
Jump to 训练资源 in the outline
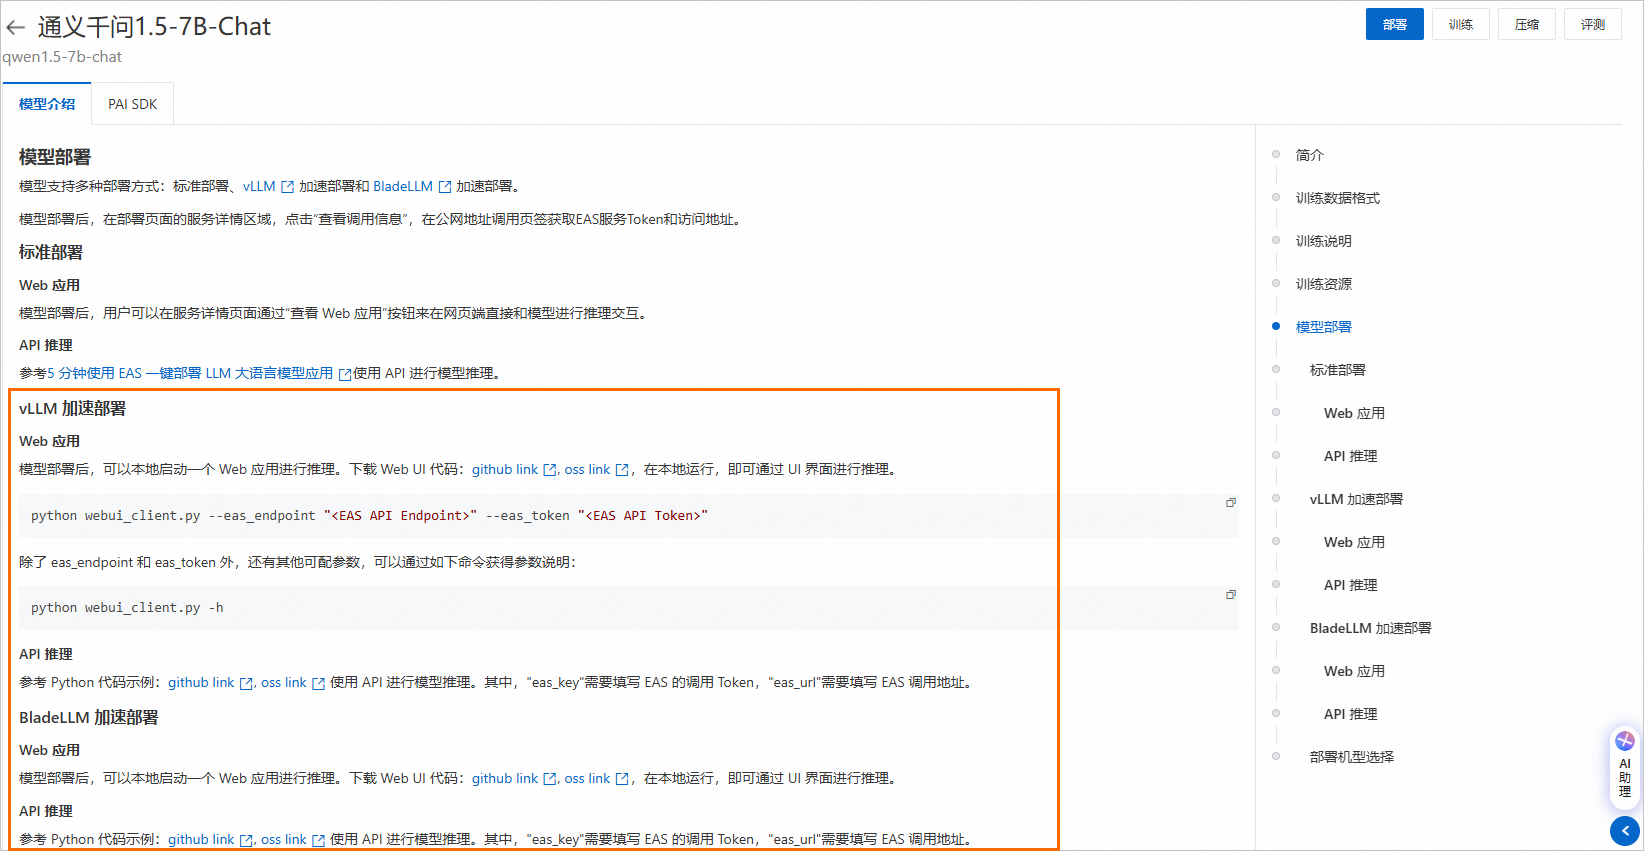click(x=1323, y=284)
